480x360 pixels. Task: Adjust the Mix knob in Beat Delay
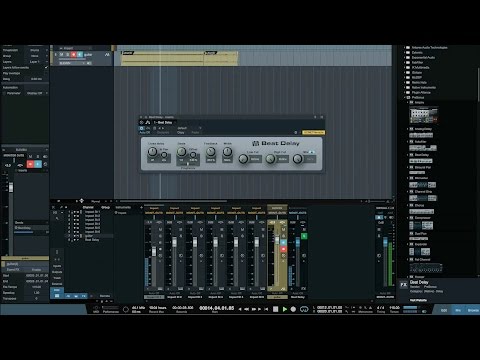pos(297,159)
